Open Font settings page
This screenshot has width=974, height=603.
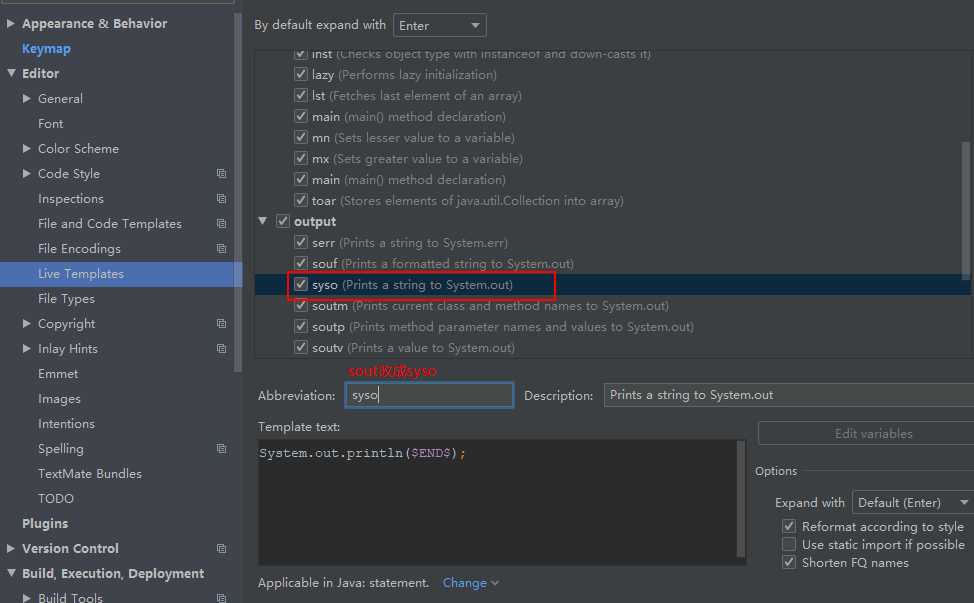click(x=50, y=124)
